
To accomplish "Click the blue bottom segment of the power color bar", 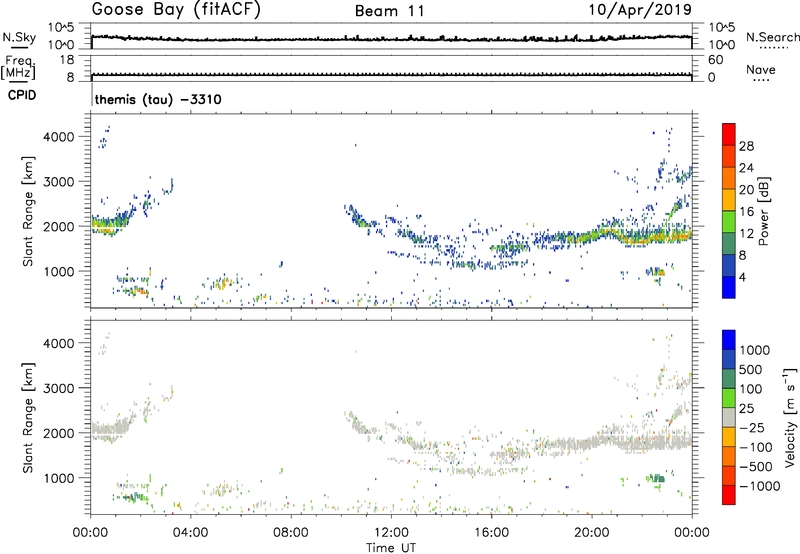I will [729, 287].
